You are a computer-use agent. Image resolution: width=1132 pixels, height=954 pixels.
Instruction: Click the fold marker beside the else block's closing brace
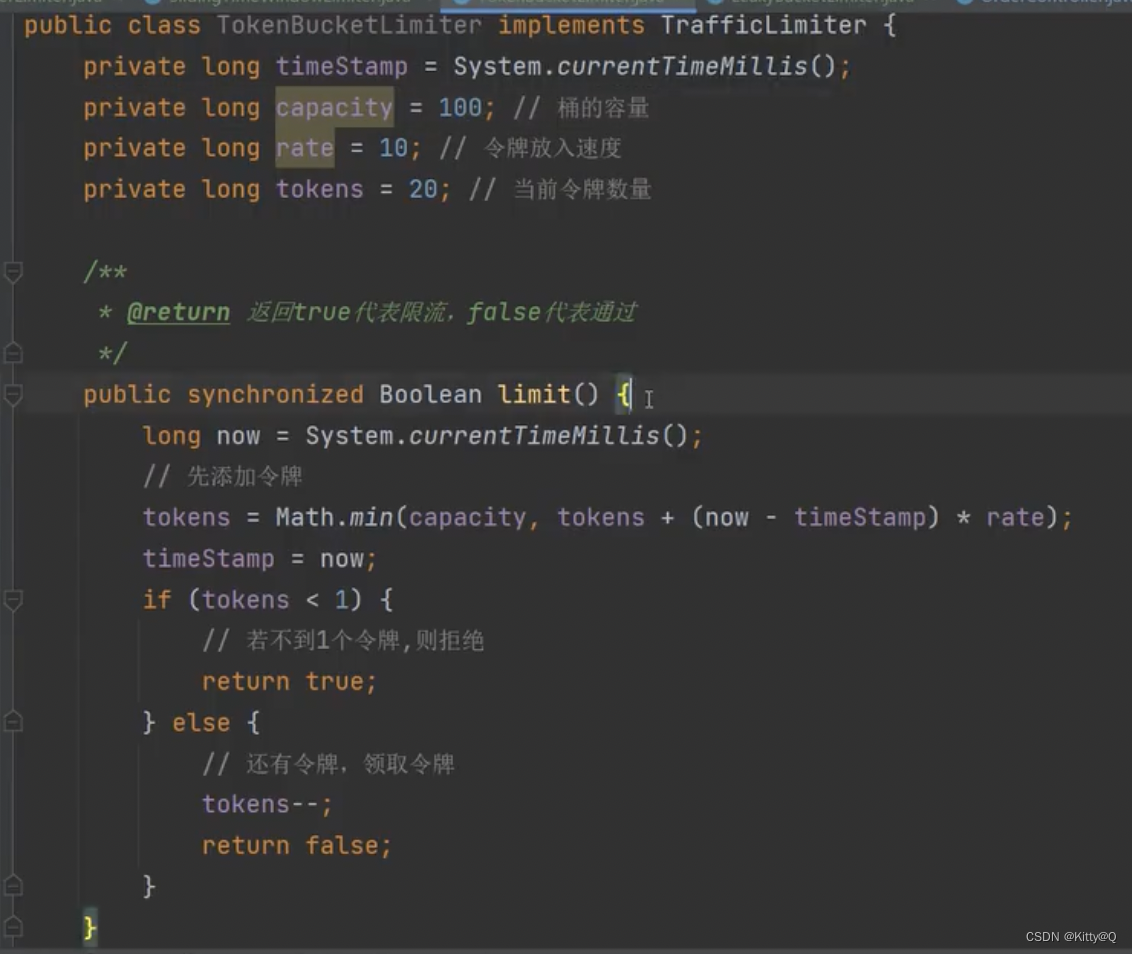13,885
